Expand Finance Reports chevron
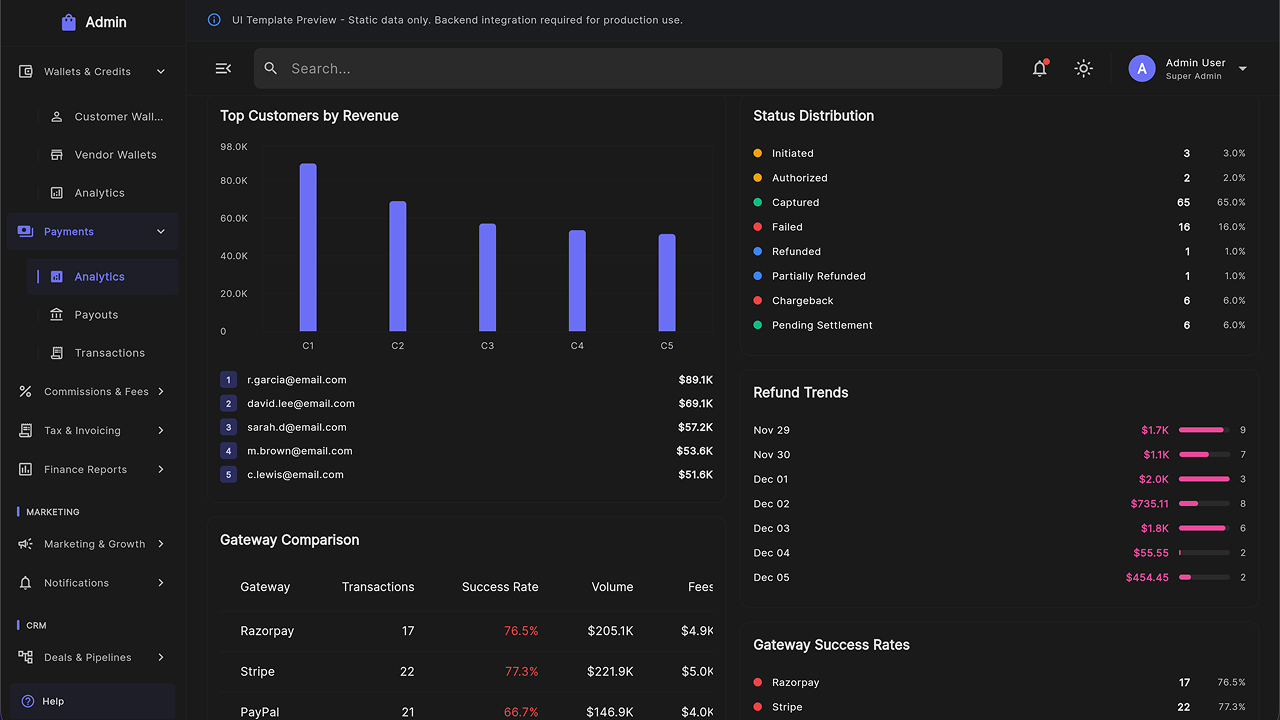This screenshot has width=1280, height=720. 161,469
